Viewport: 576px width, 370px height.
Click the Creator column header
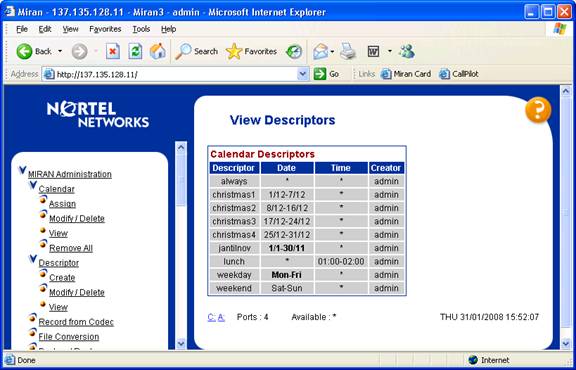point(386,168)
